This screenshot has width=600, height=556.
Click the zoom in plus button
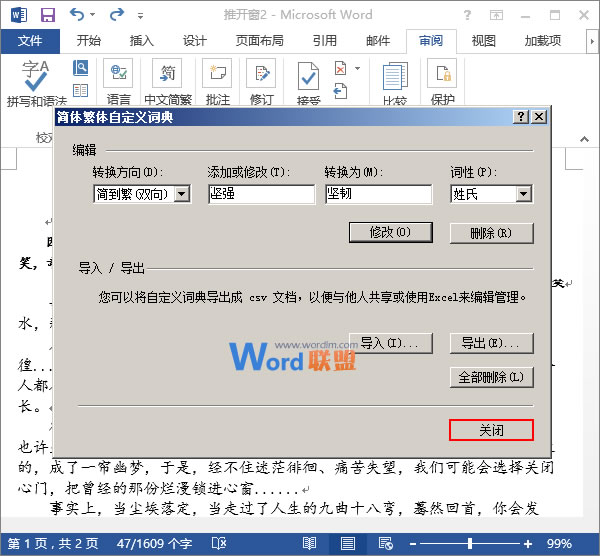(528, 544)
